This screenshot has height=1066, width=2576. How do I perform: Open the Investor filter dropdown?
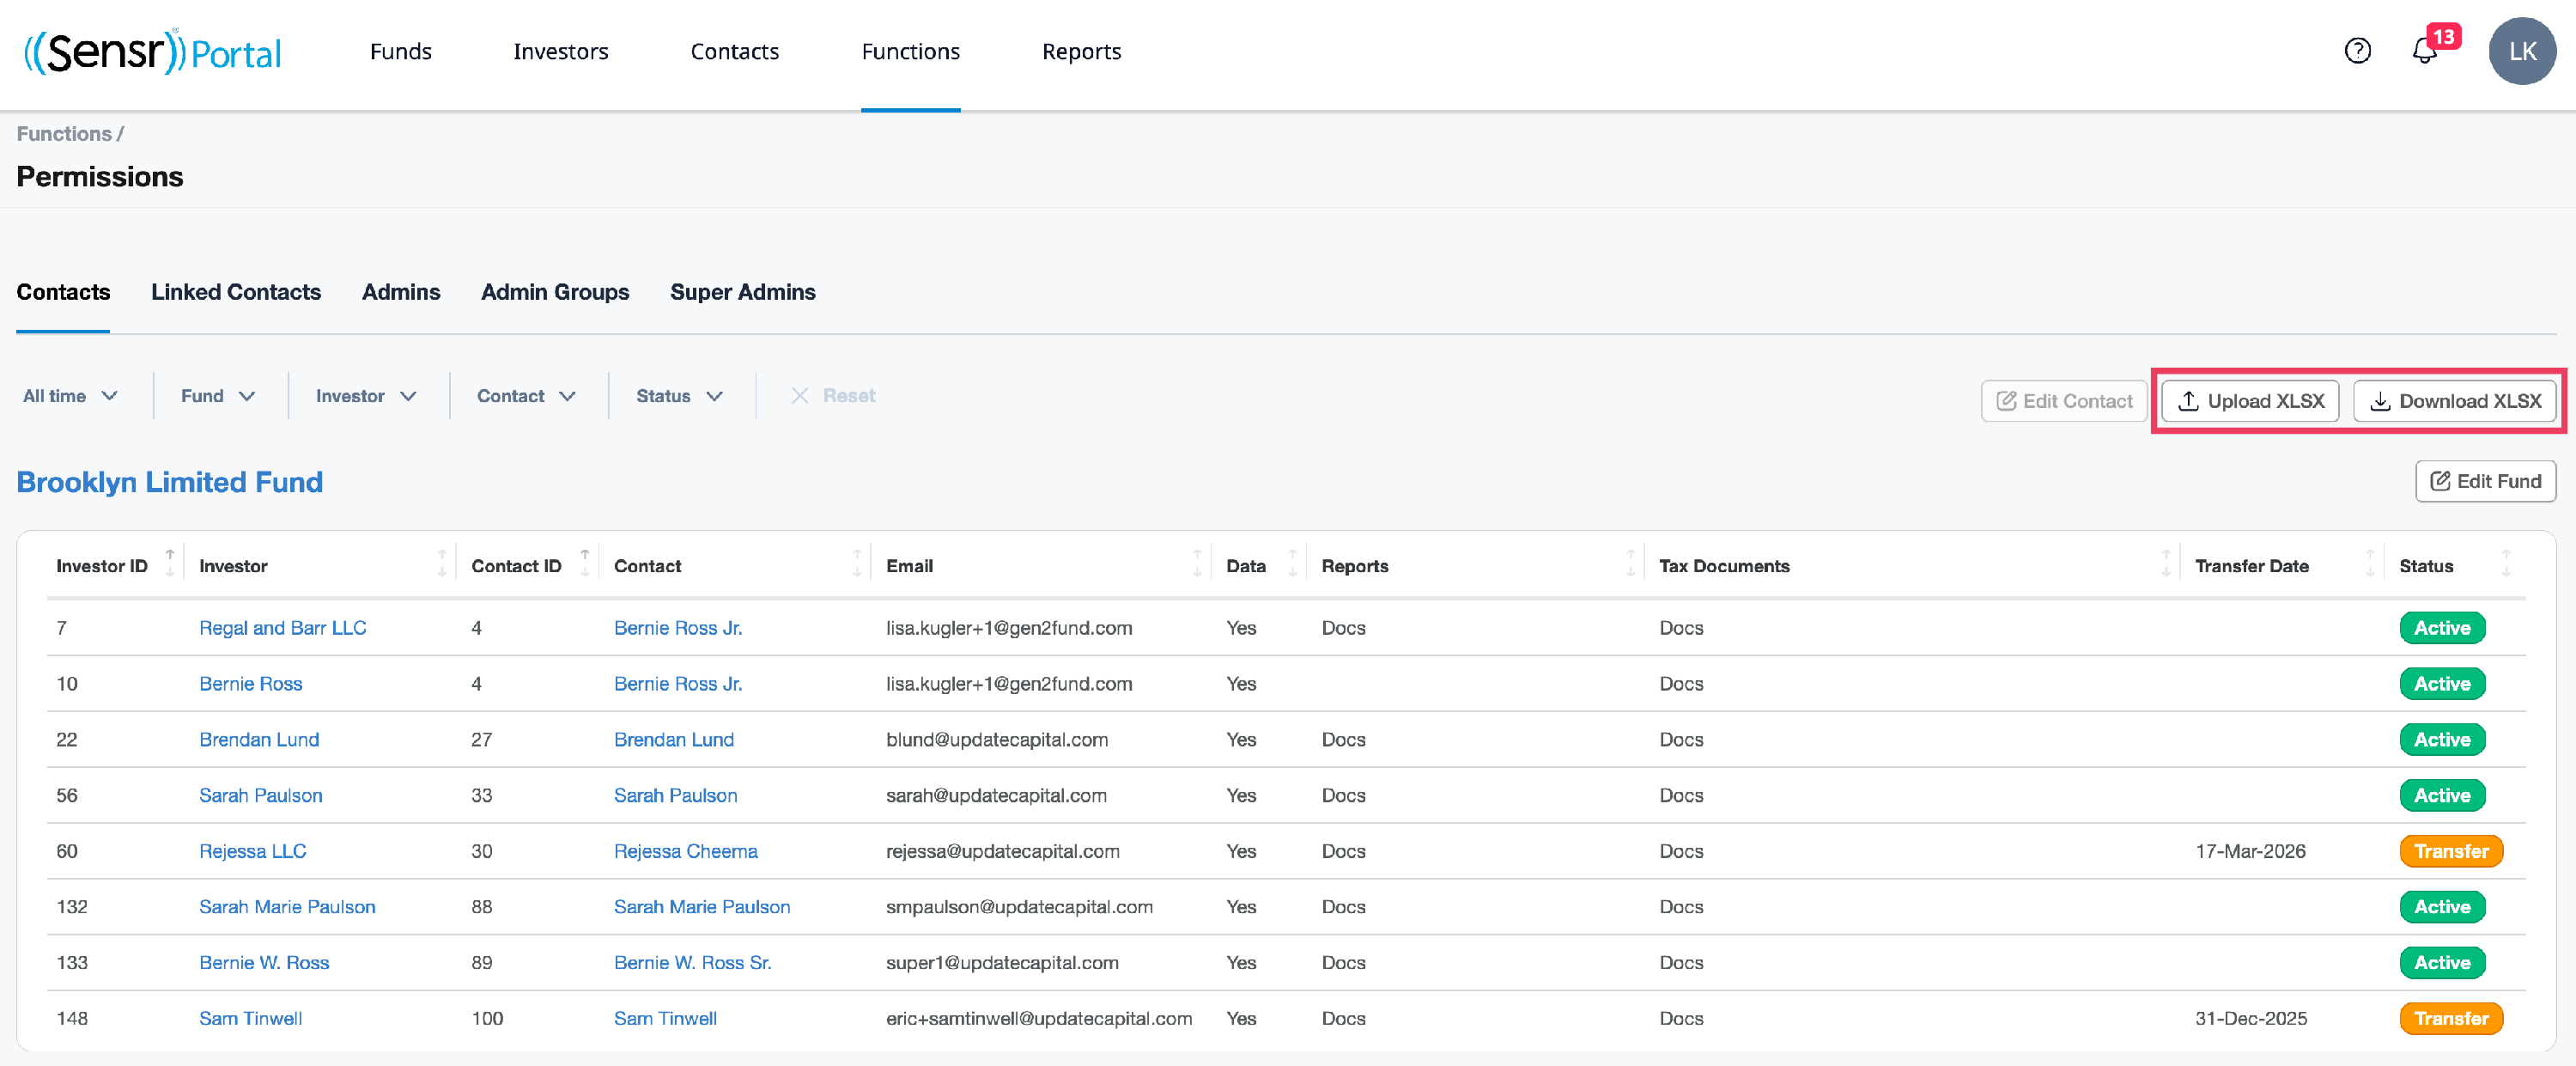tap(366, 396)
